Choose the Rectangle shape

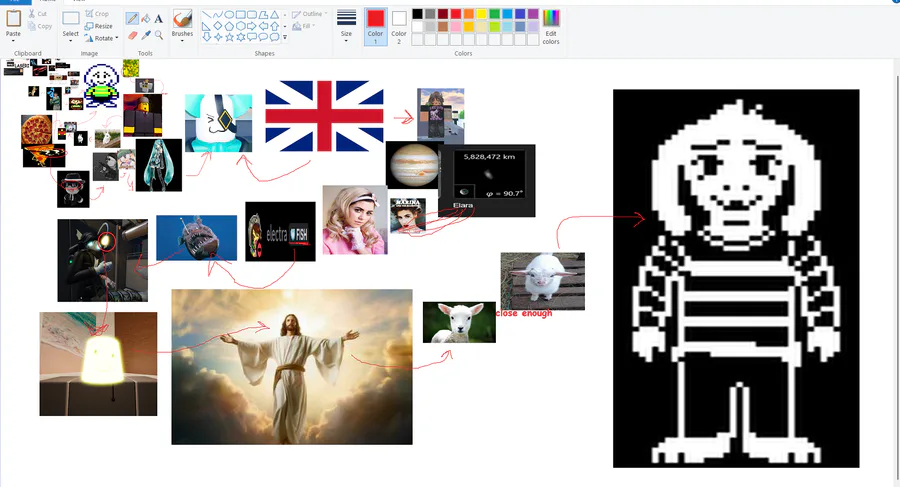tap(240, 14)
